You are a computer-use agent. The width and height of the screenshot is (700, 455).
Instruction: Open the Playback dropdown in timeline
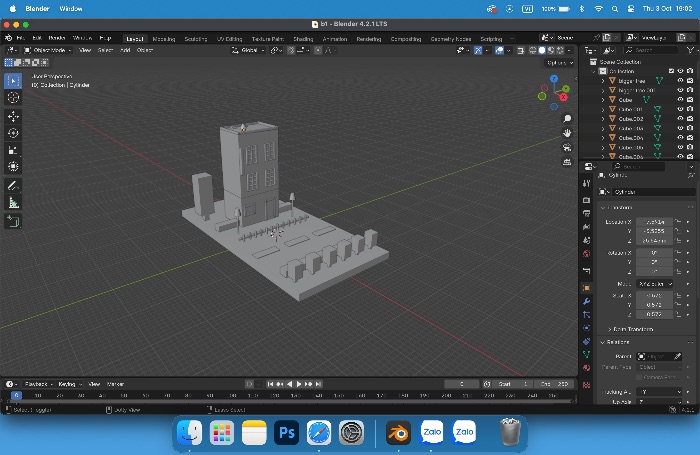(x=38, y=384)
